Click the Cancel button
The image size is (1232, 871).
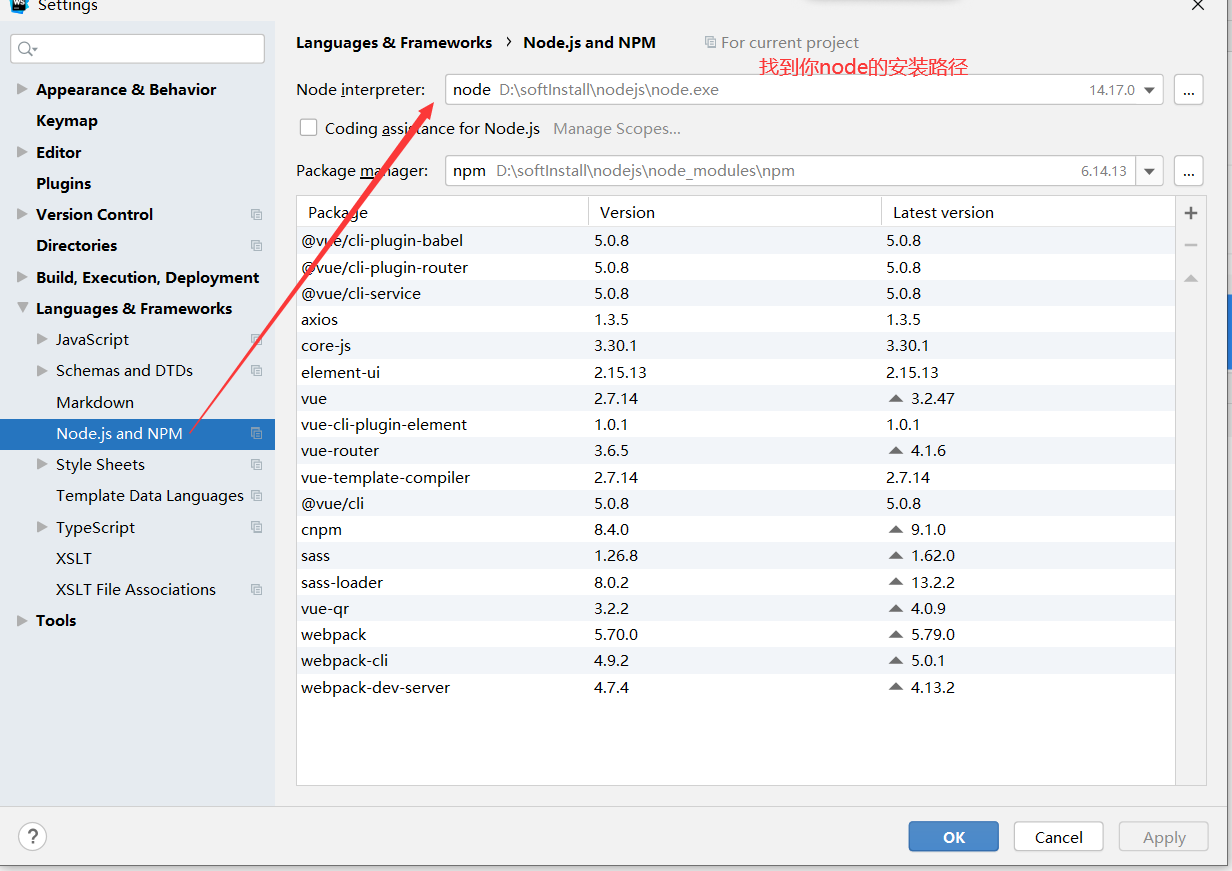(1058, 837)
